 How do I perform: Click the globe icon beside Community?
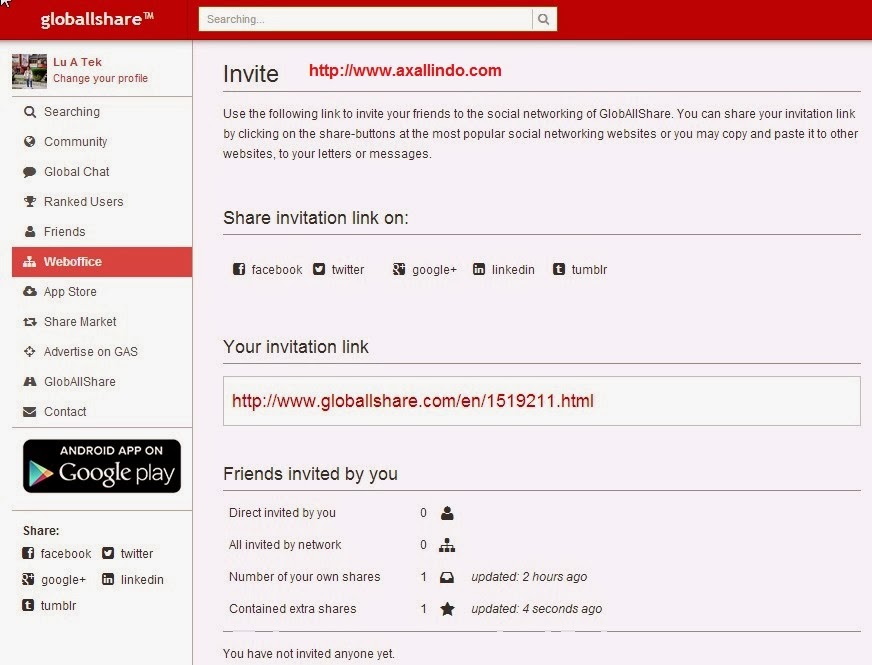point(29,142)
